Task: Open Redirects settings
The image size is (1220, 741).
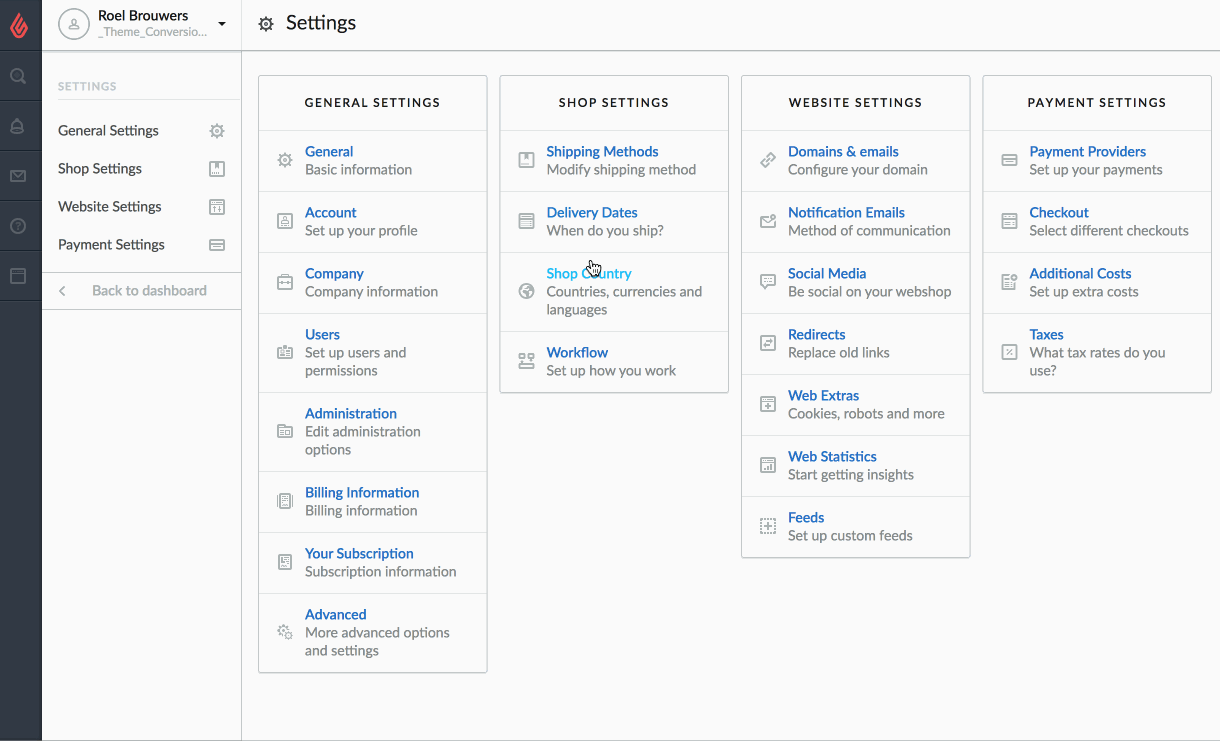Action: 817,335
